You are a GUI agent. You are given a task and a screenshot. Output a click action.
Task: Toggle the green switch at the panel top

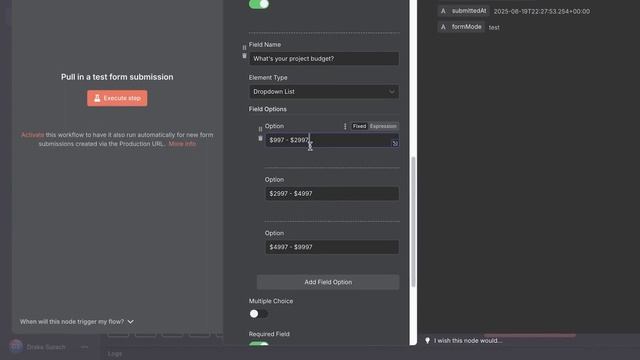point(259,4)
